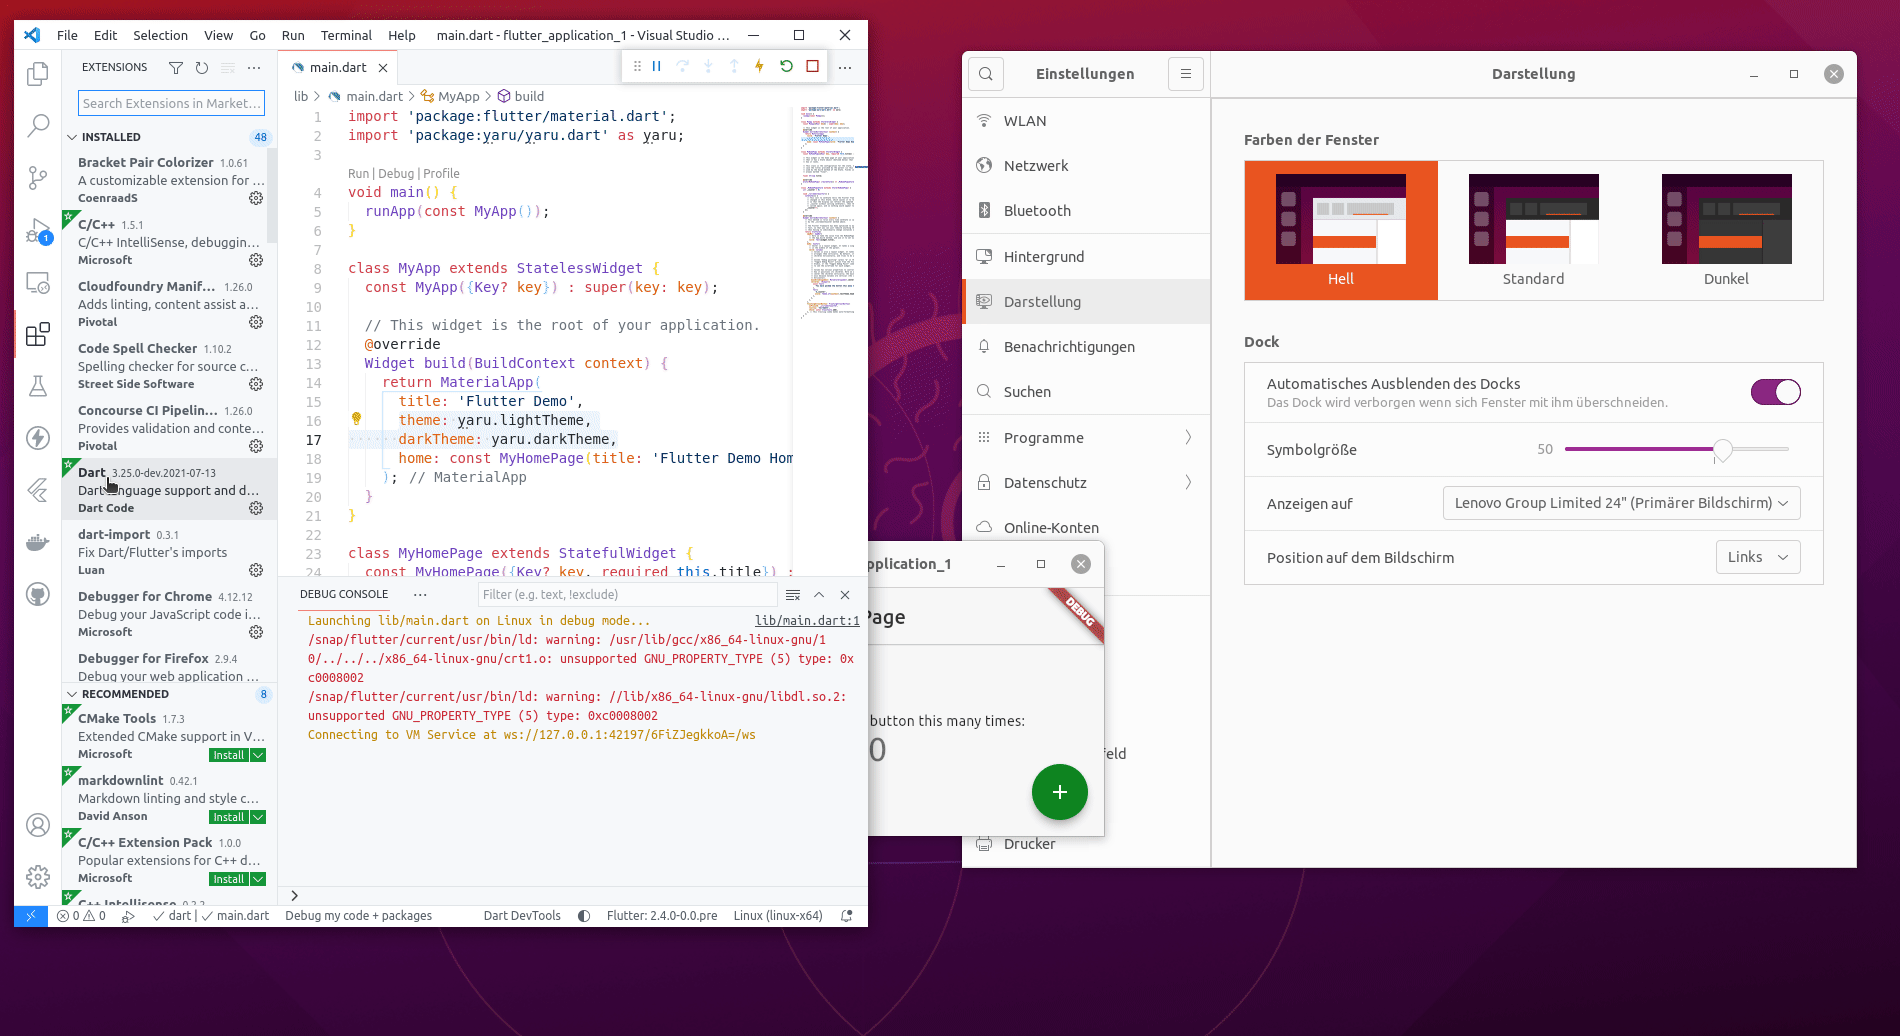
Task: Click the lightbulb code action icon
Action: 356,419
